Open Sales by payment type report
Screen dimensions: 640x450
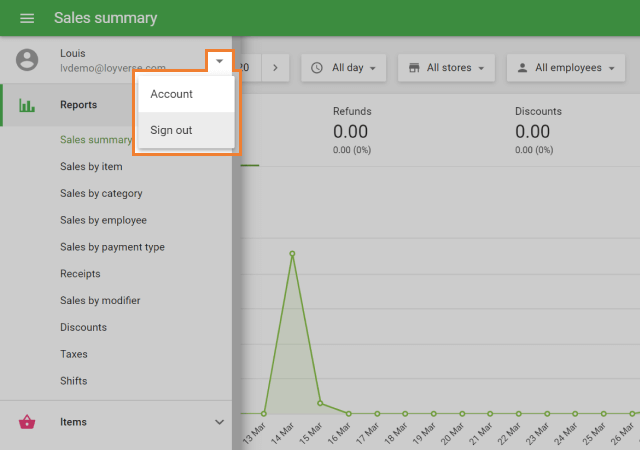pyautogui.click(x=112, y=247)
